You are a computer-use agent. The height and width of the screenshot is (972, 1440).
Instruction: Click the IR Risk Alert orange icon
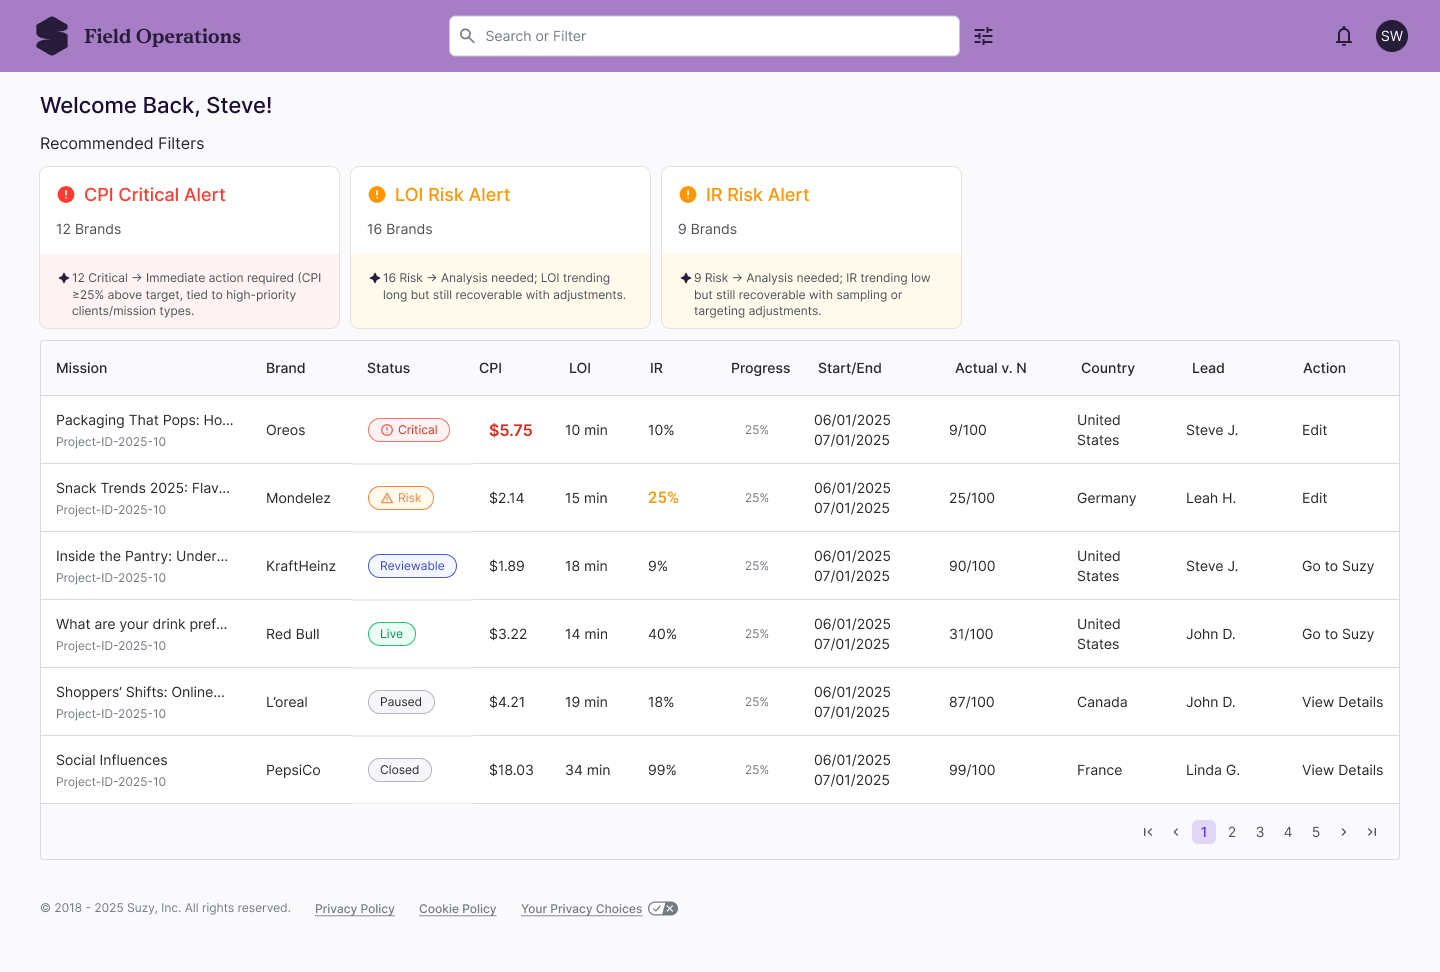688,195
